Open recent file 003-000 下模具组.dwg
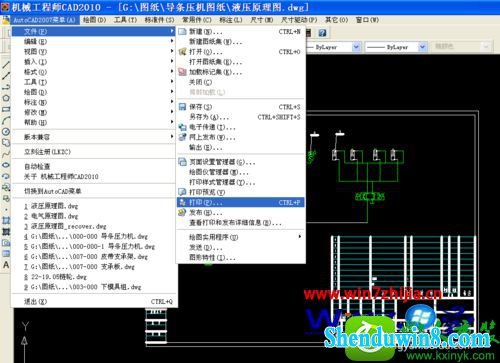This screenshot has height=363, width=500. point(94,286)
